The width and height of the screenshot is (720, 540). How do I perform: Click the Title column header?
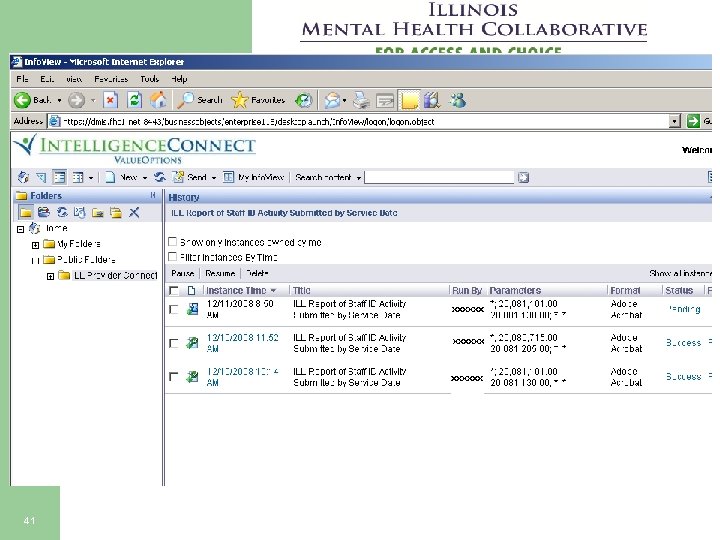(x=301, y=290)
